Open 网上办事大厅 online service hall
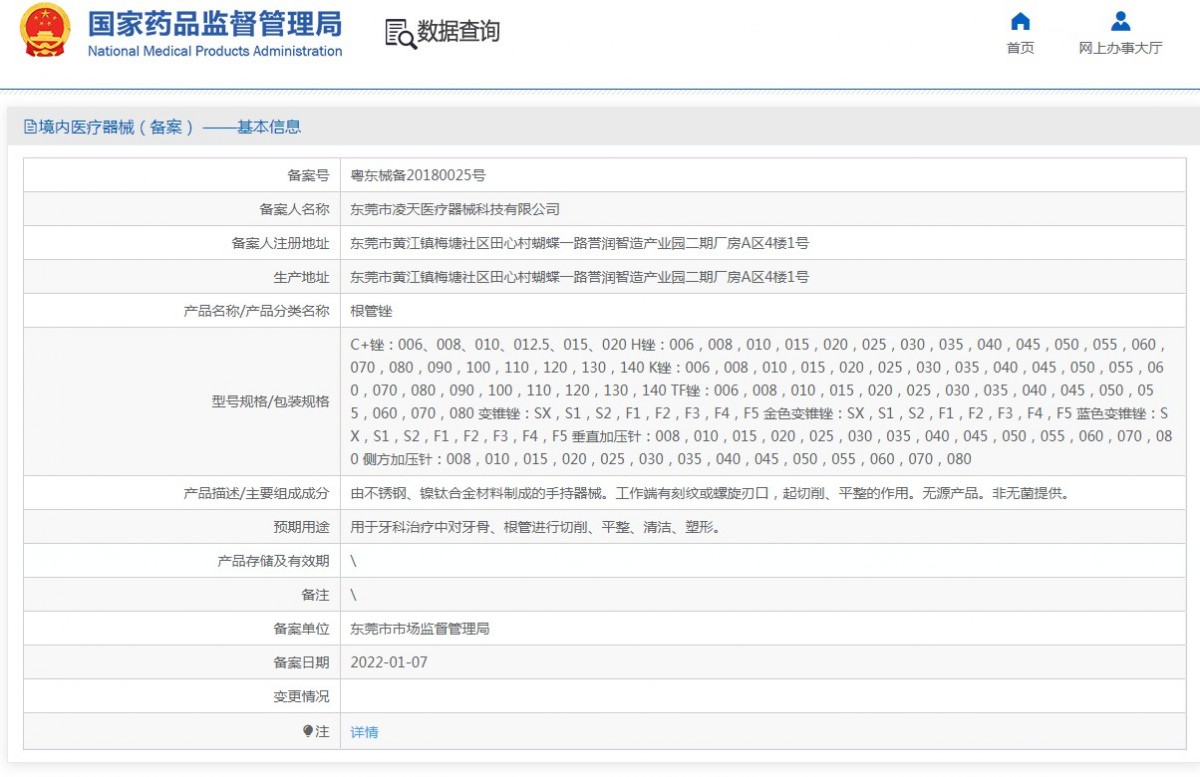 click(1120, 48)
